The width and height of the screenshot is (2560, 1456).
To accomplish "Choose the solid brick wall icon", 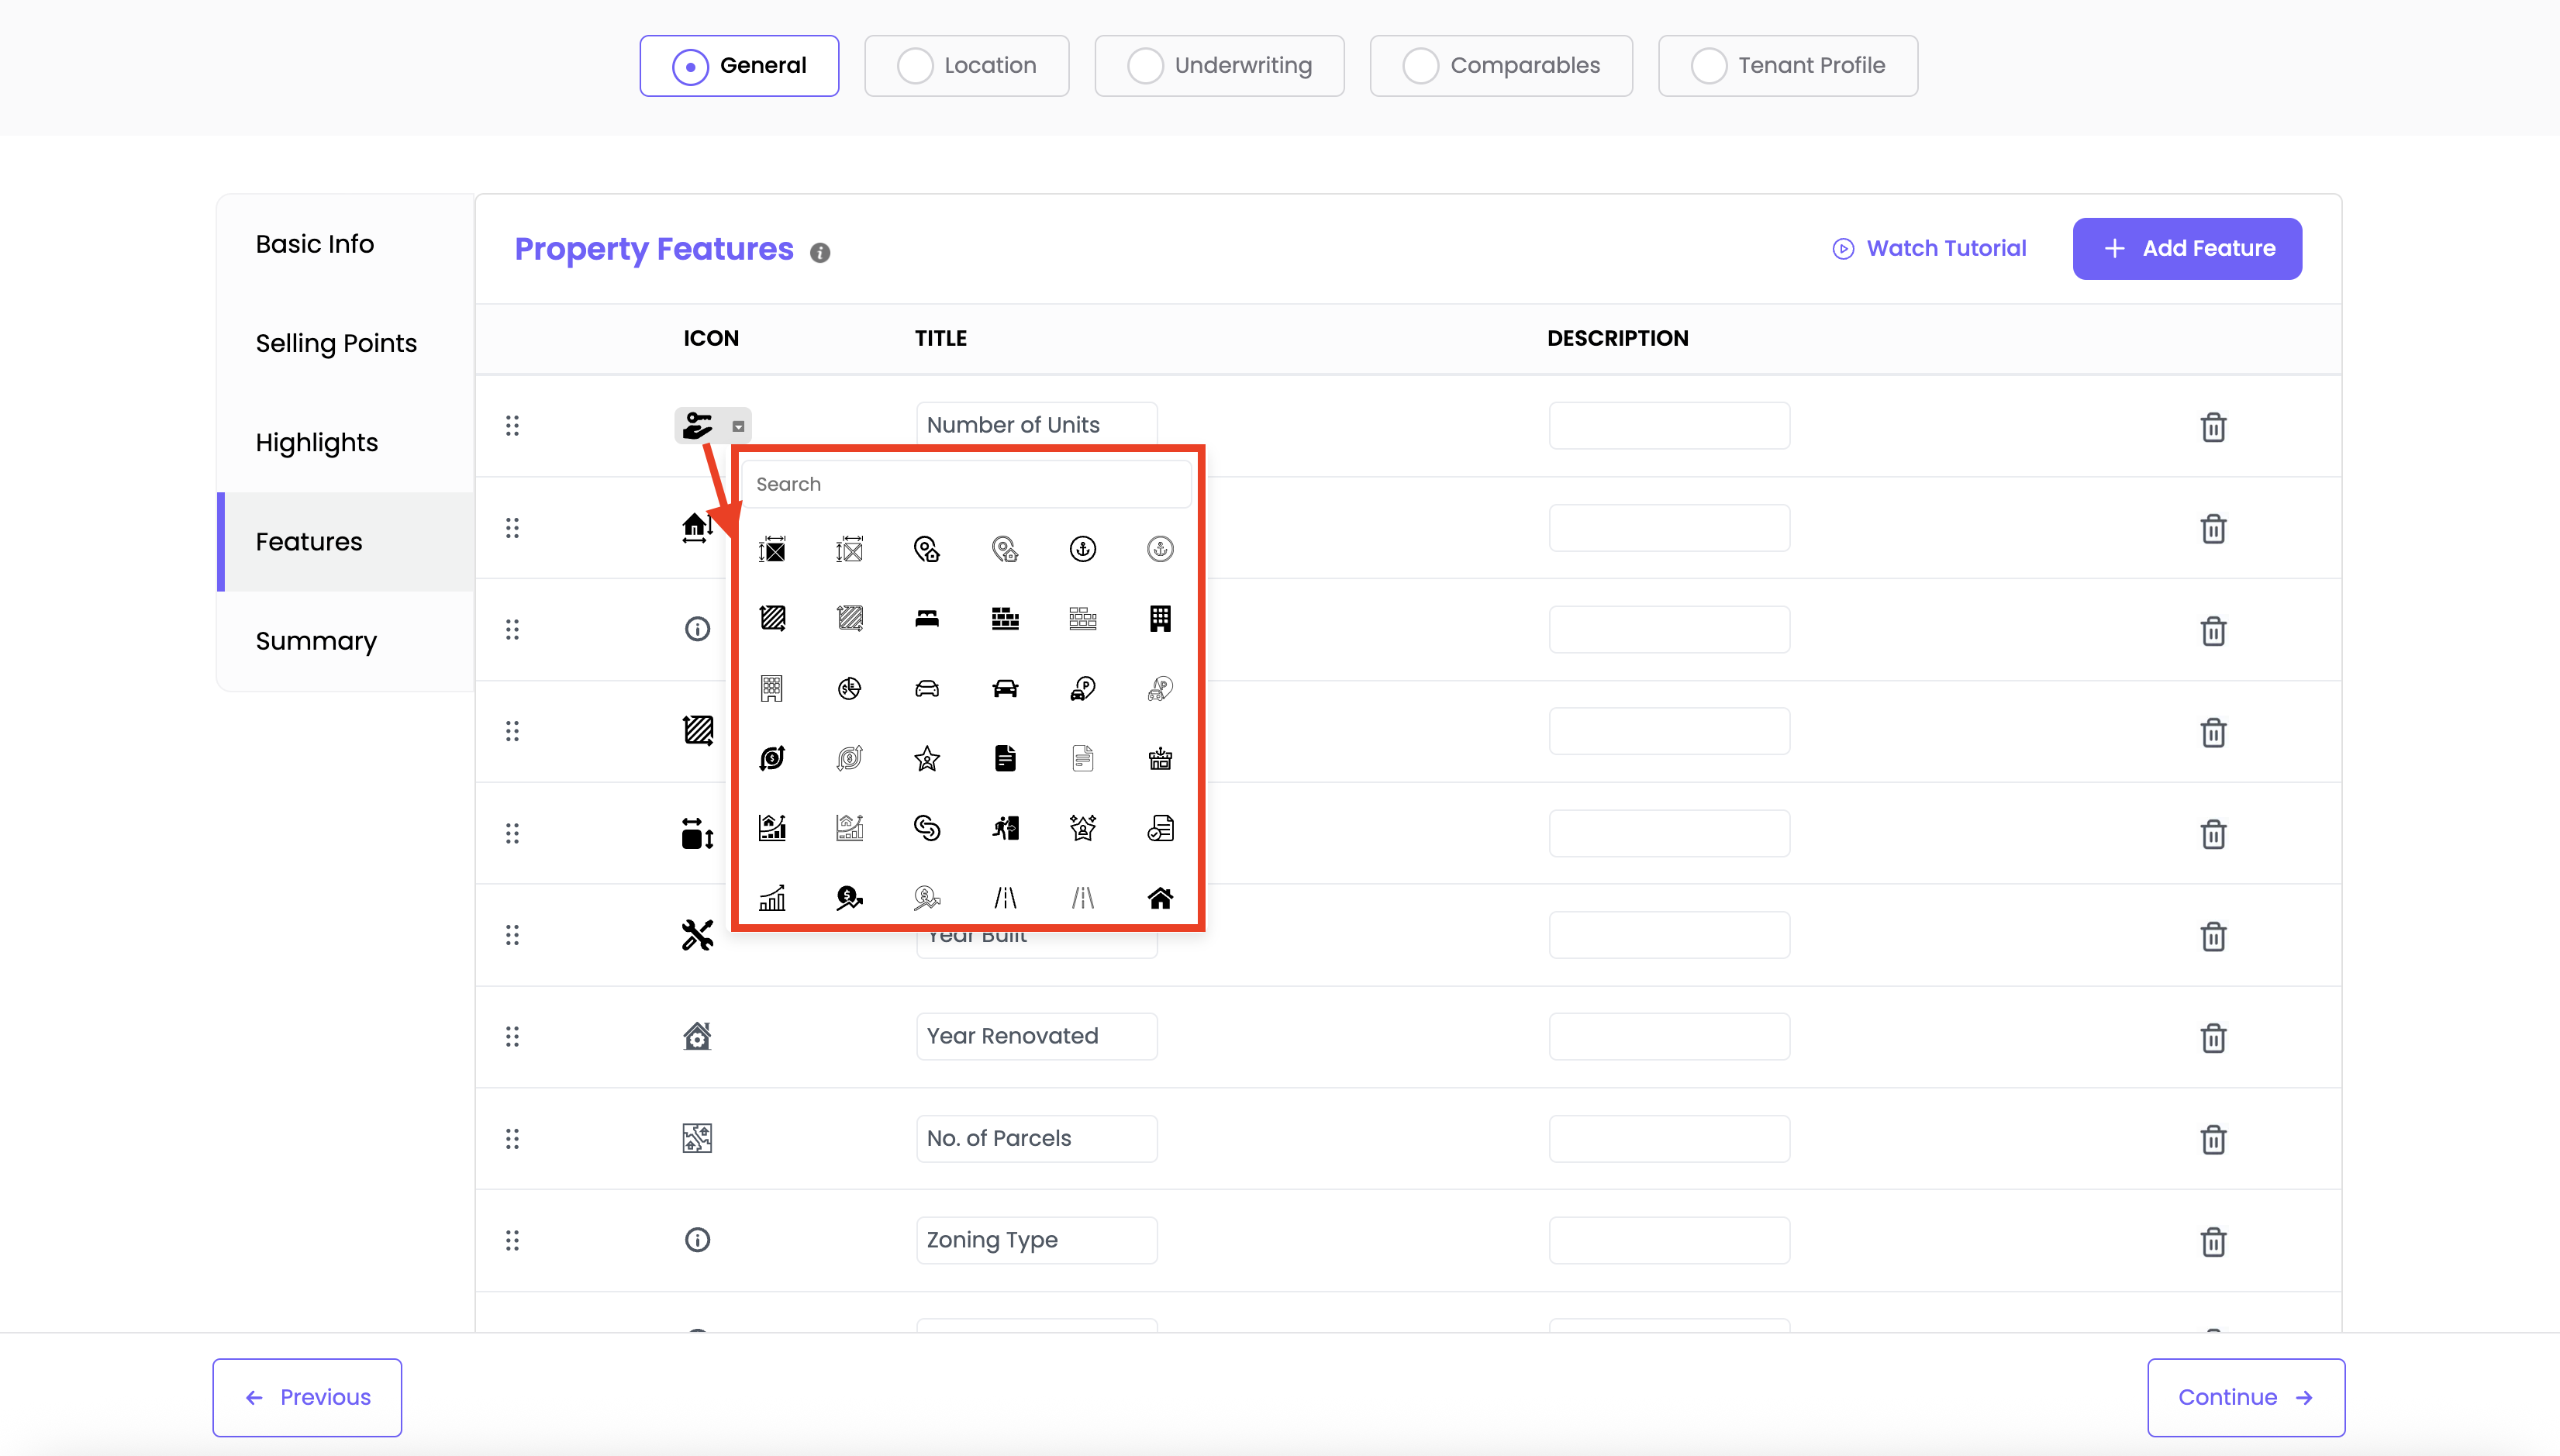I will pos(1004,618).
